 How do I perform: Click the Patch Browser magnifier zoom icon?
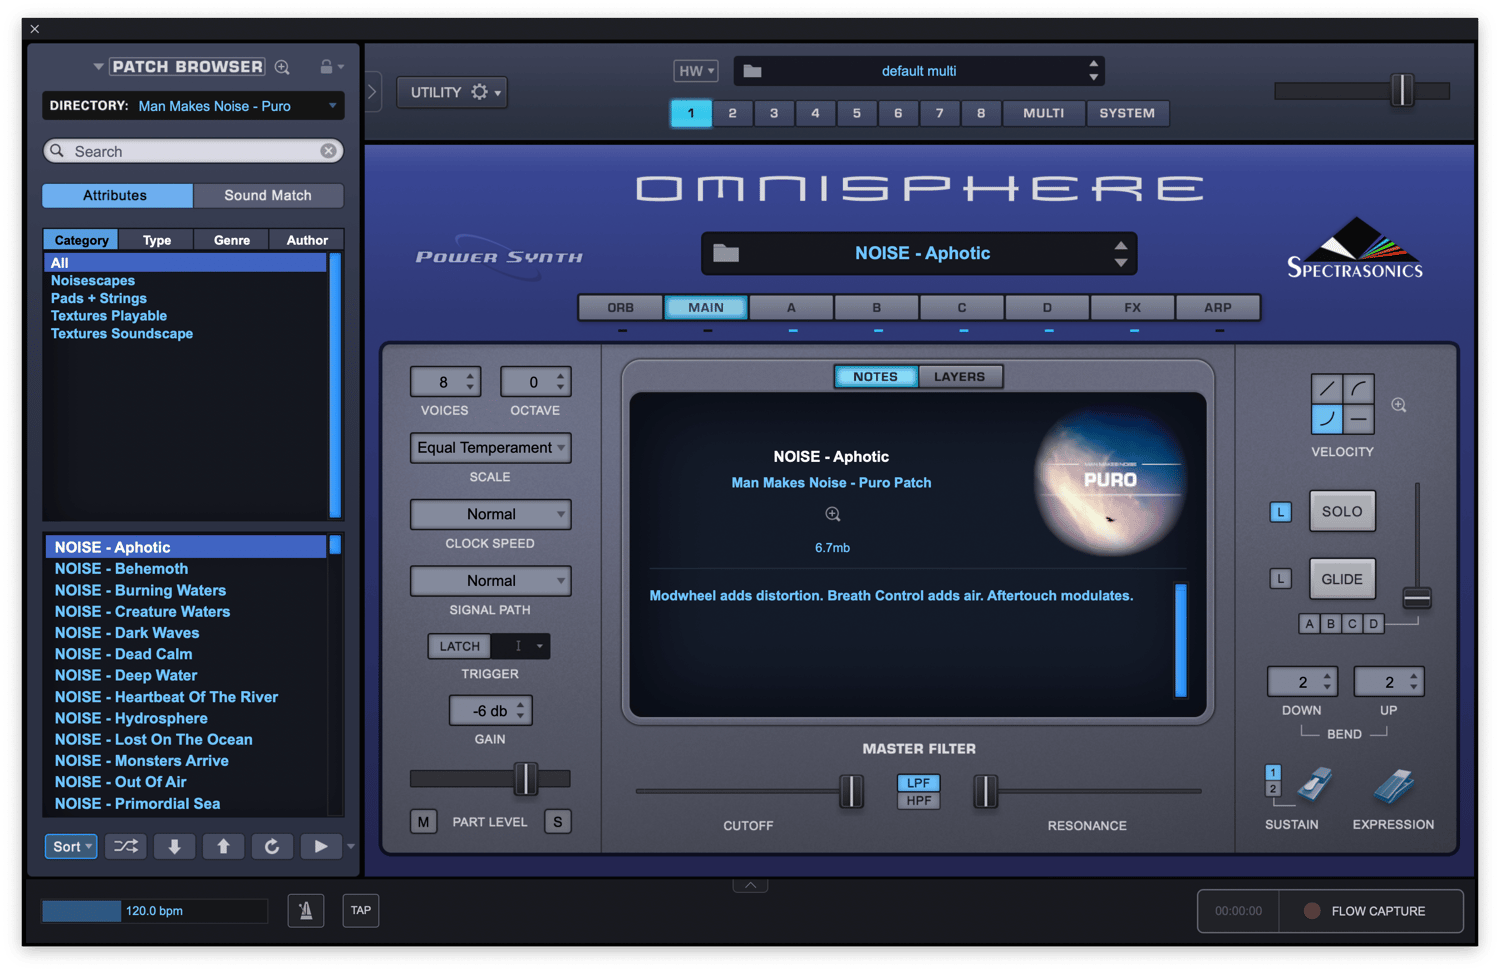[x=283, y=67]
